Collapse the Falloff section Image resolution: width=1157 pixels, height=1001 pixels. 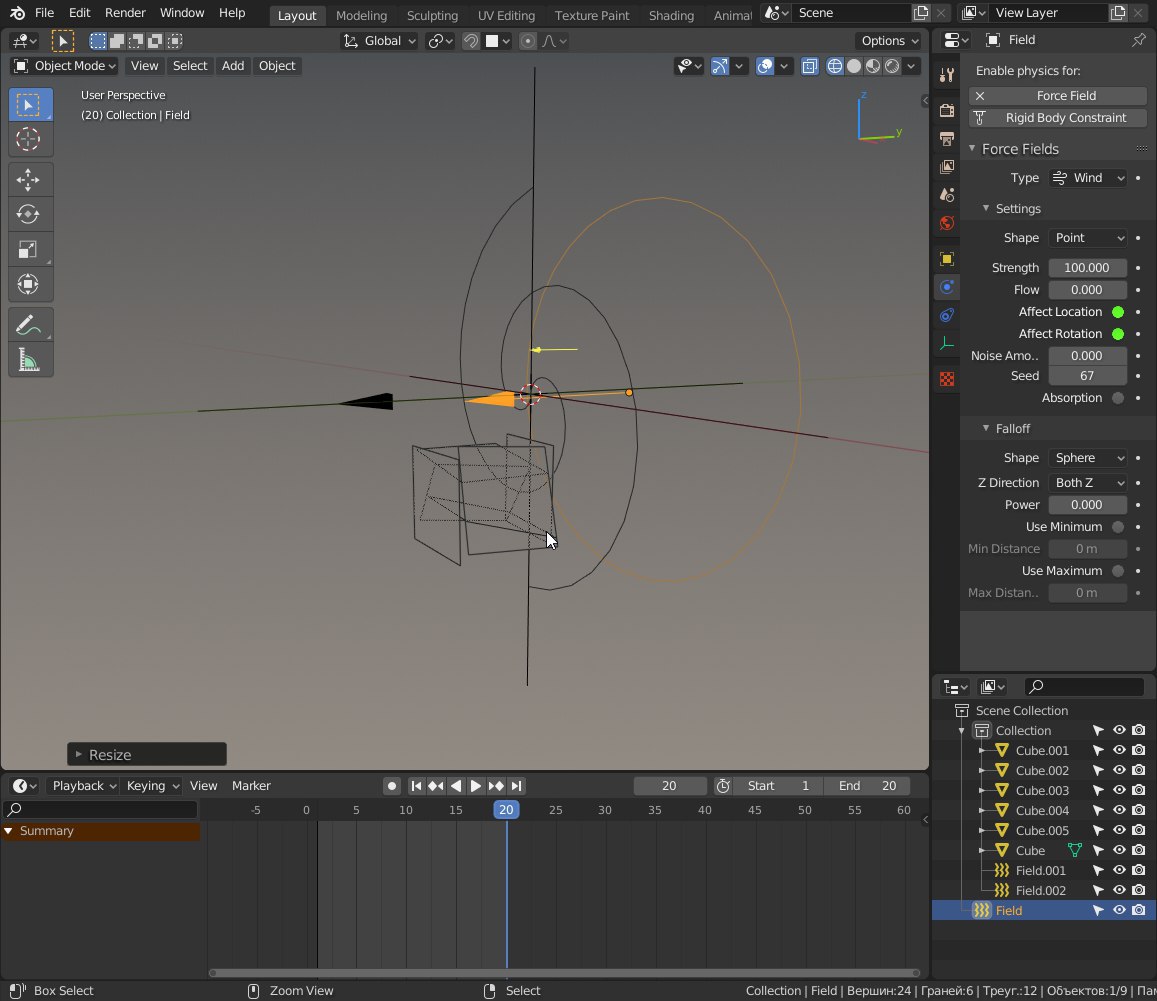[x=1012, y=428]
